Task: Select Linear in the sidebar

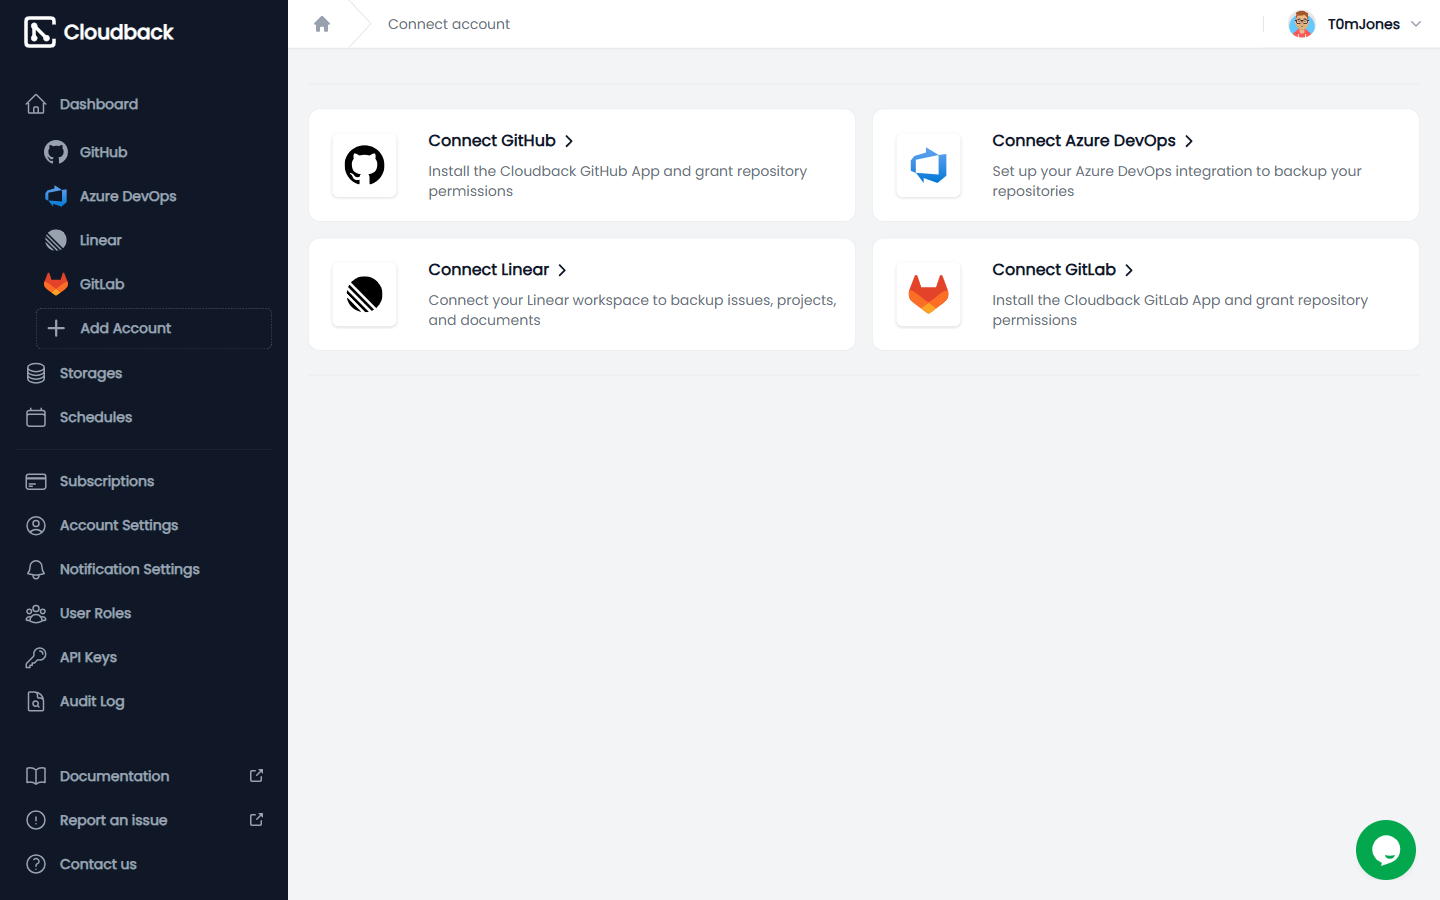Action: [154, 240]
